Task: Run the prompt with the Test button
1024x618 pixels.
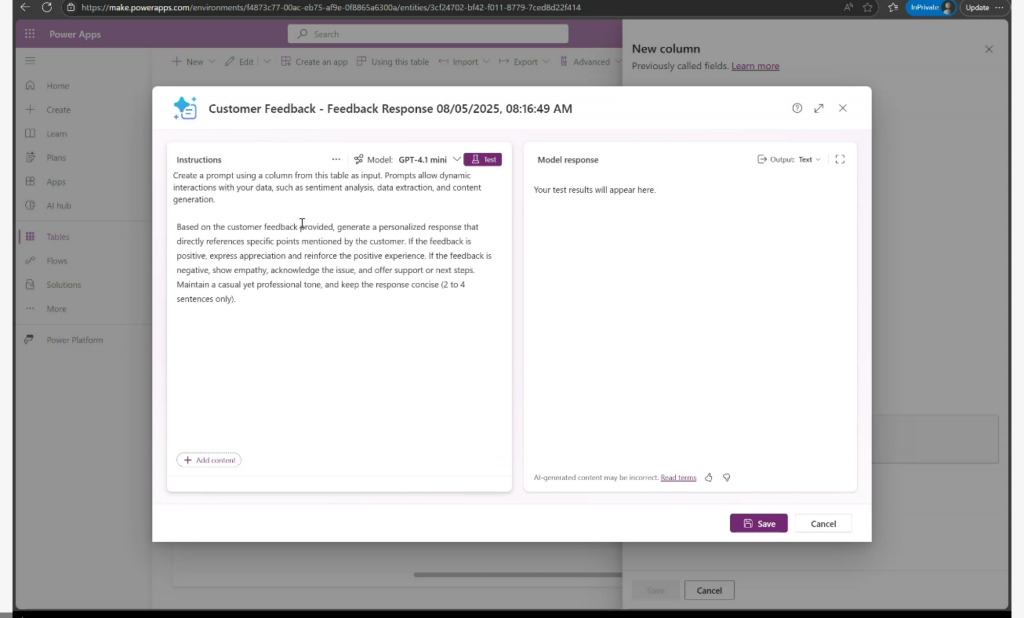Action: click(483, 159)
